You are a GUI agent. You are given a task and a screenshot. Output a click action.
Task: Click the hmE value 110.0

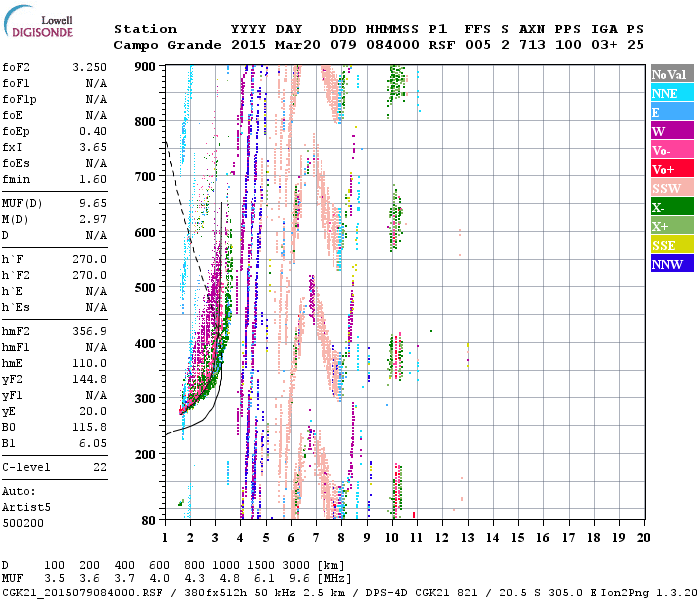(89, 363)
